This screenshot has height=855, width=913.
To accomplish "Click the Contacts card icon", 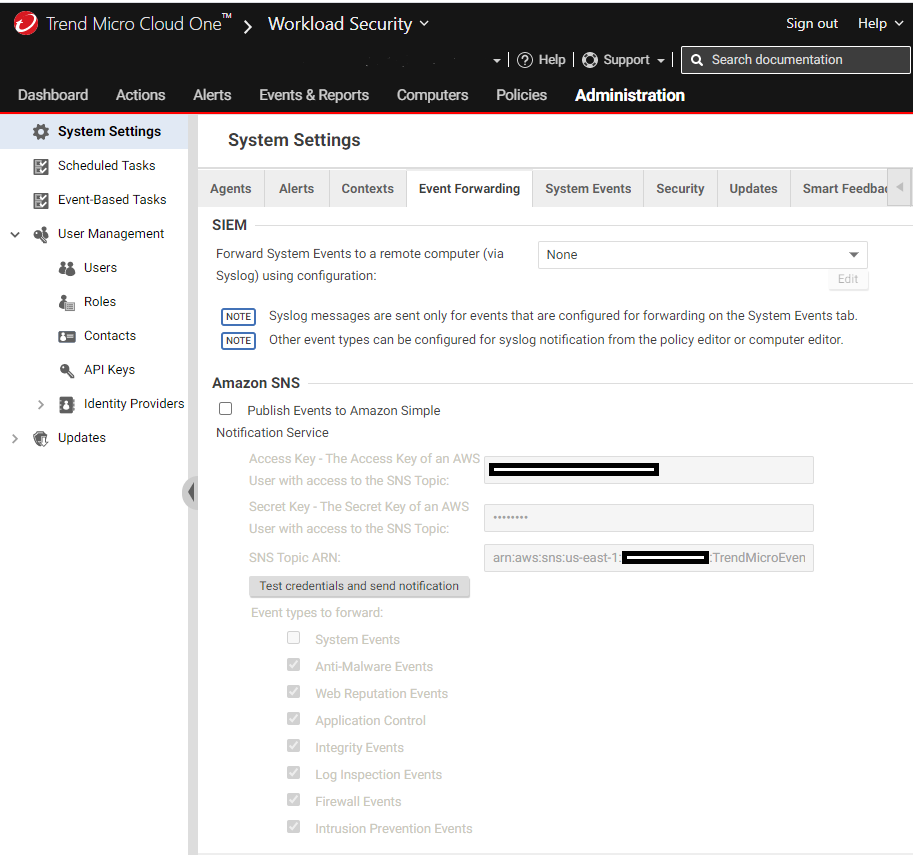I will (x=67, y=336).
